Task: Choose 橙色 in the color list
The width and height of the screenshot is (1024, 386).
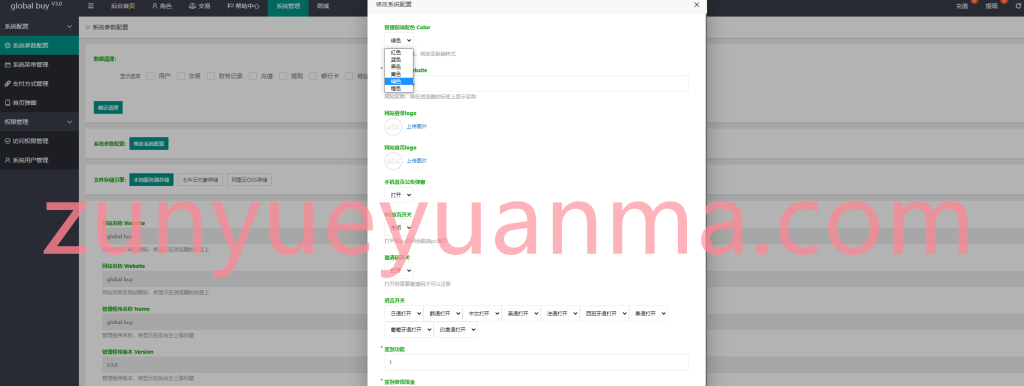Action: 398,88
